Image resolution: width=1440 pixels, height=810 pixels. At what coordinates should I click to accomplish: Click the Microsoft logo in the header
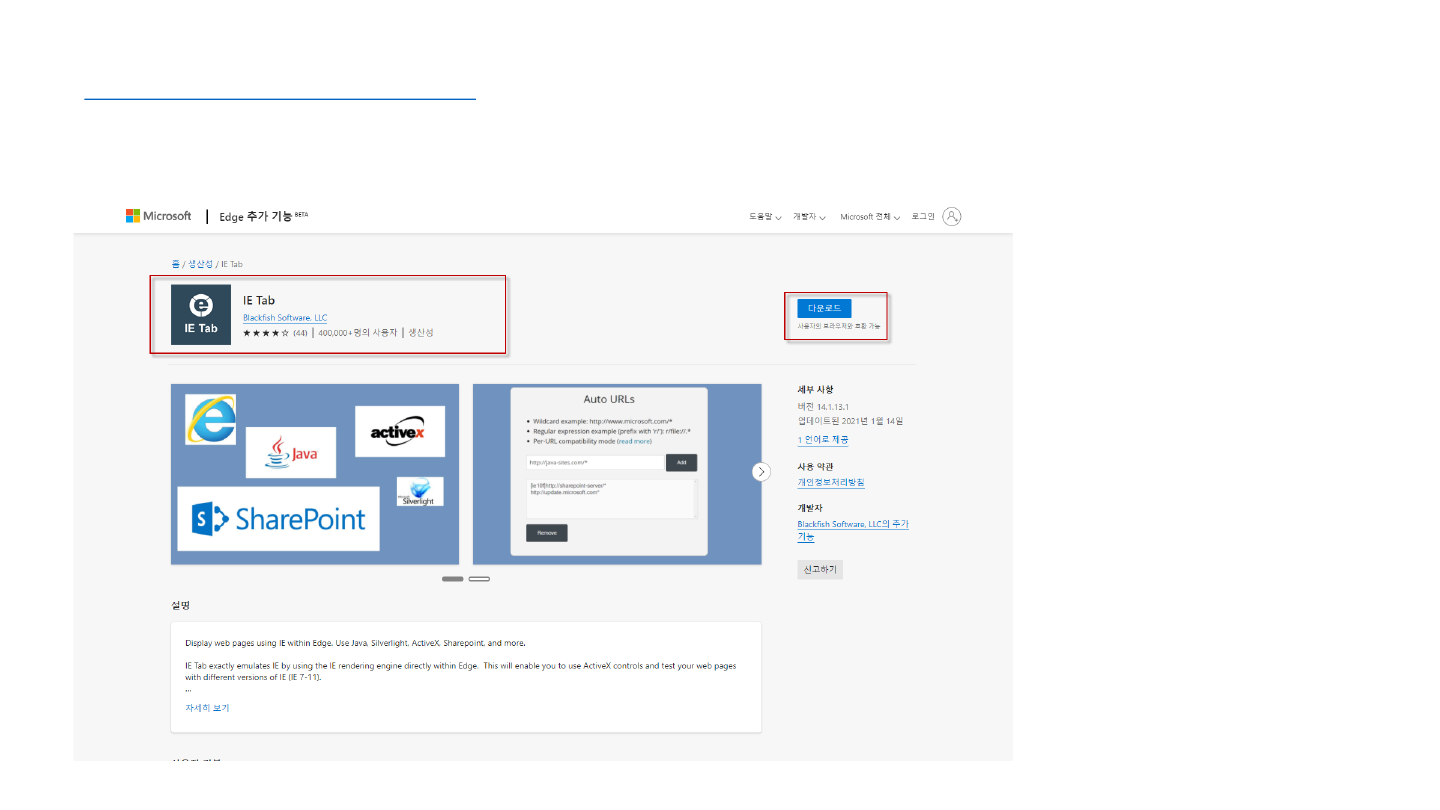(x=158, y=216)
